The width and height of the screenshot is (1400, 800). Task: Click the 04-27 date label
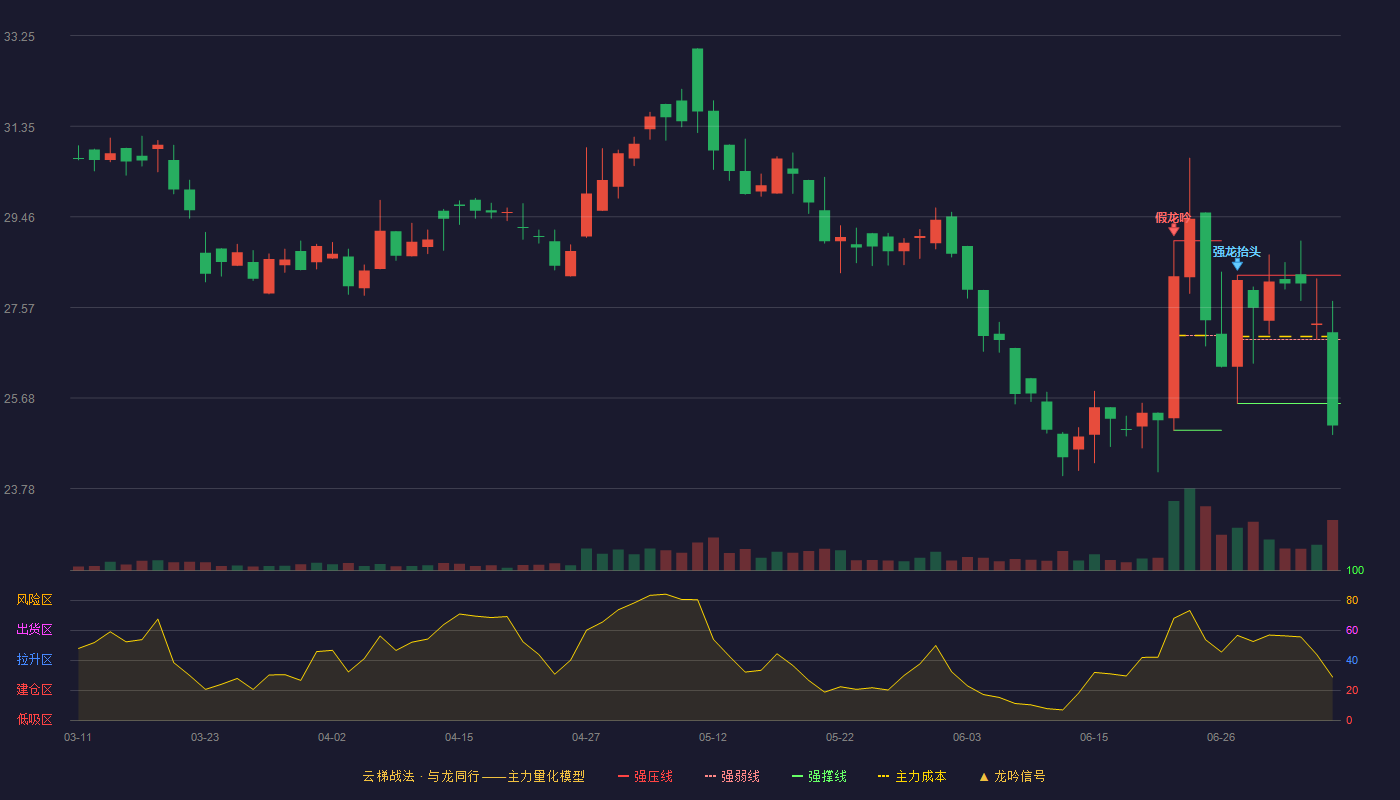click(x=586, y=737)
